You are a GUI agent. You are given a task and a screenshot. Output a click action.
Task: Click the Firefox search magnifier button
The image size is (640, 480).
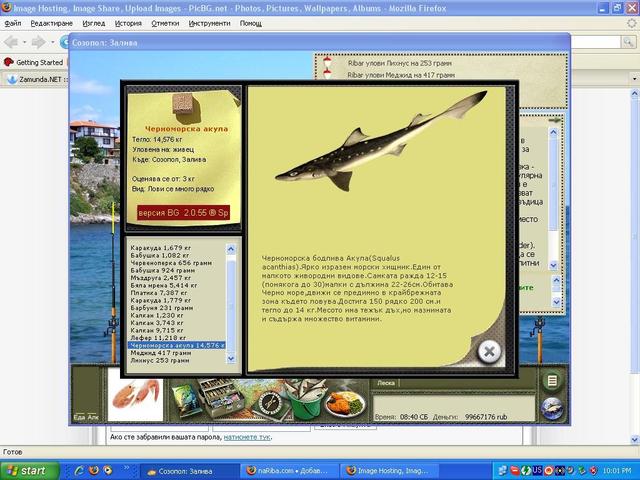[x=627, y=42]
